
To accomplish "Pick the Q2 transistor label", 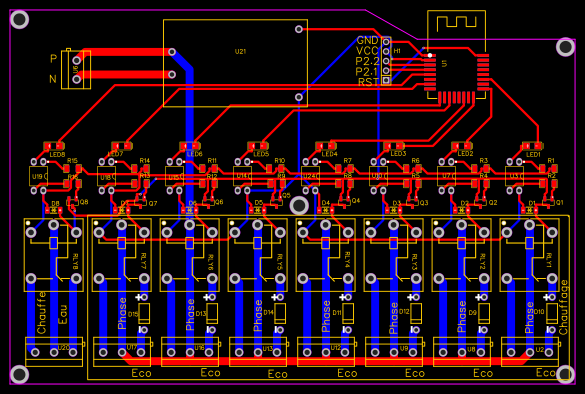I will pyautogui.click(x=493, y=203).
